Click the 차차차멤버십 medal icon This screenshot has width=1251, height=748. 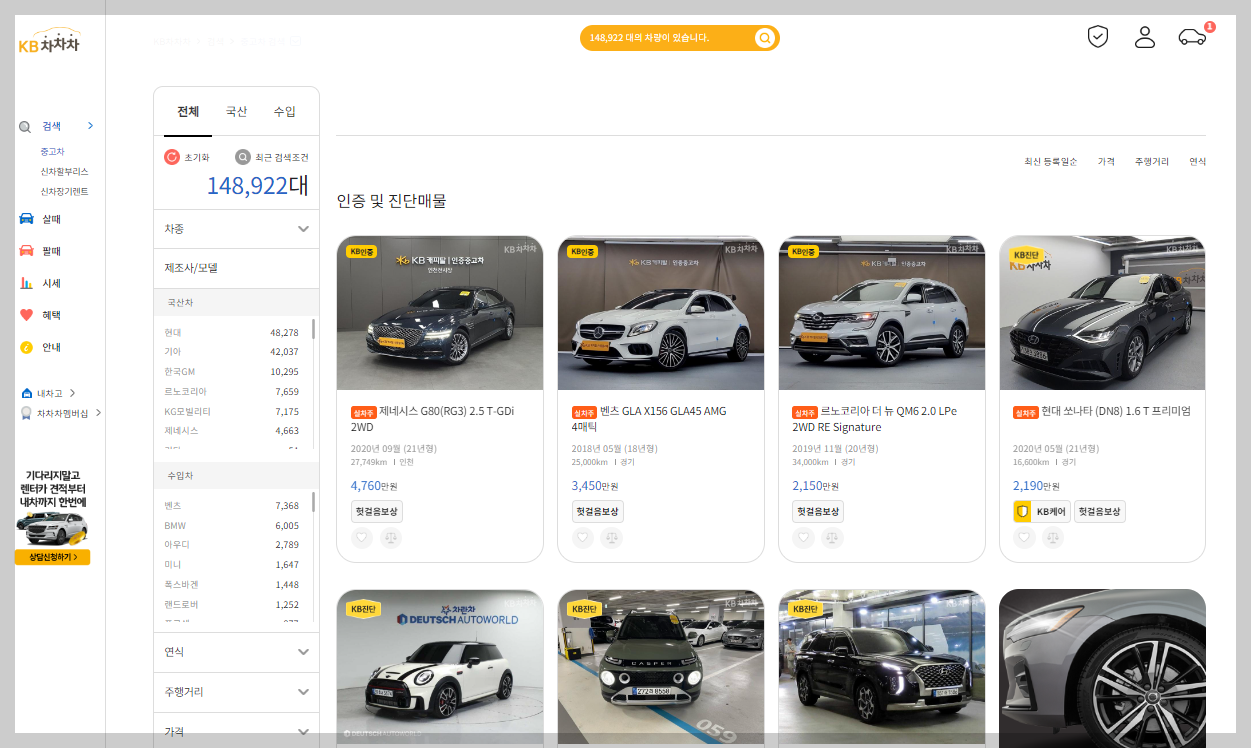(x=26, y=413)
